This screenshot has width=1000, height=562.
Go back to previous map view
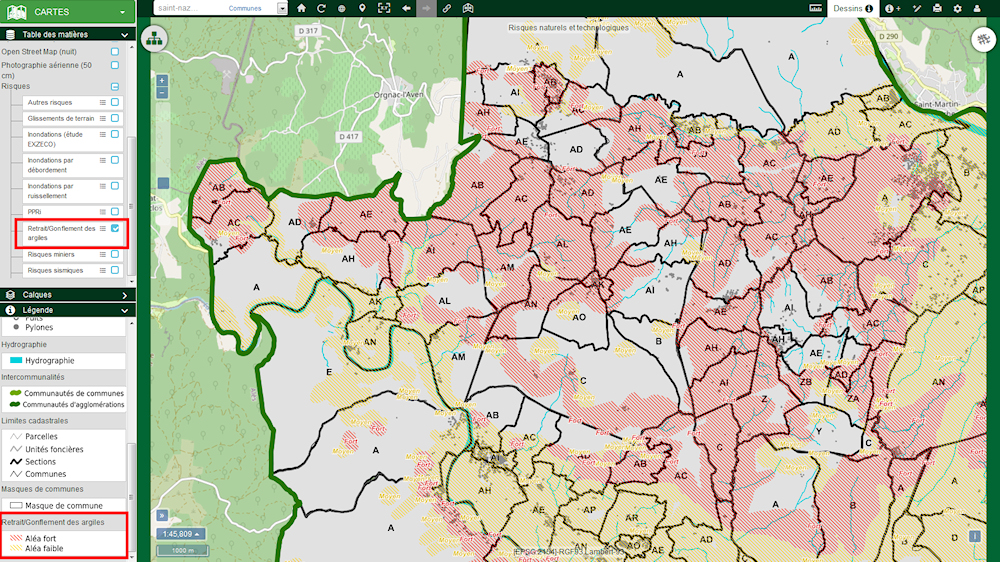click(406, 8)
